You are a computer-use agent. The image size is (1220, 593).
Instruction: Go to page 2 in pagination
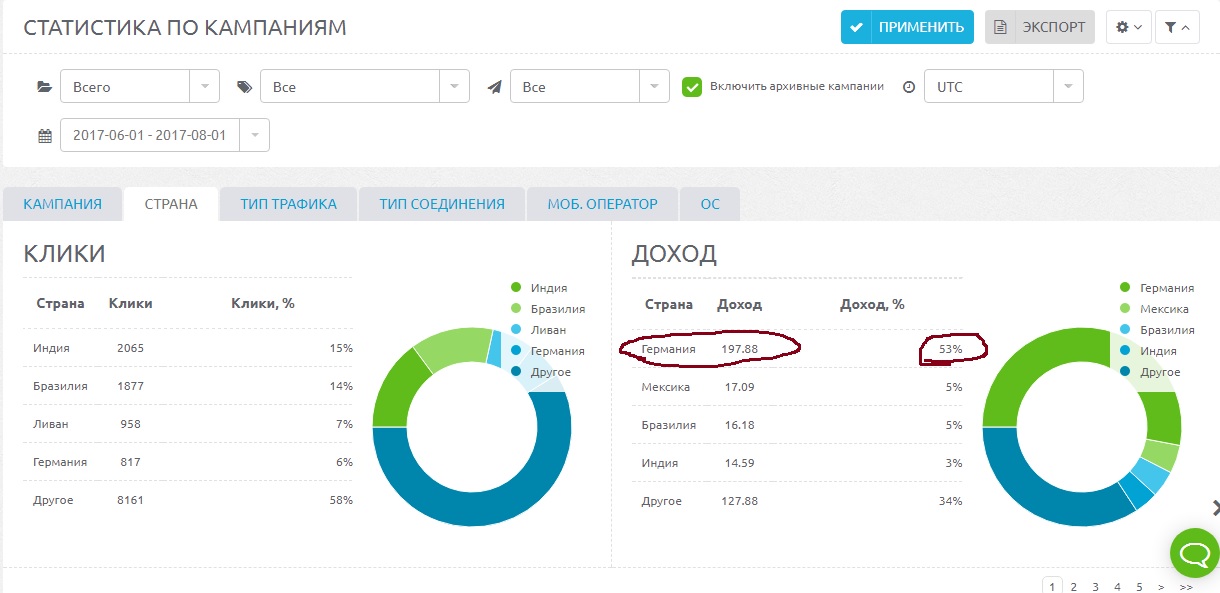(1073, 587)
